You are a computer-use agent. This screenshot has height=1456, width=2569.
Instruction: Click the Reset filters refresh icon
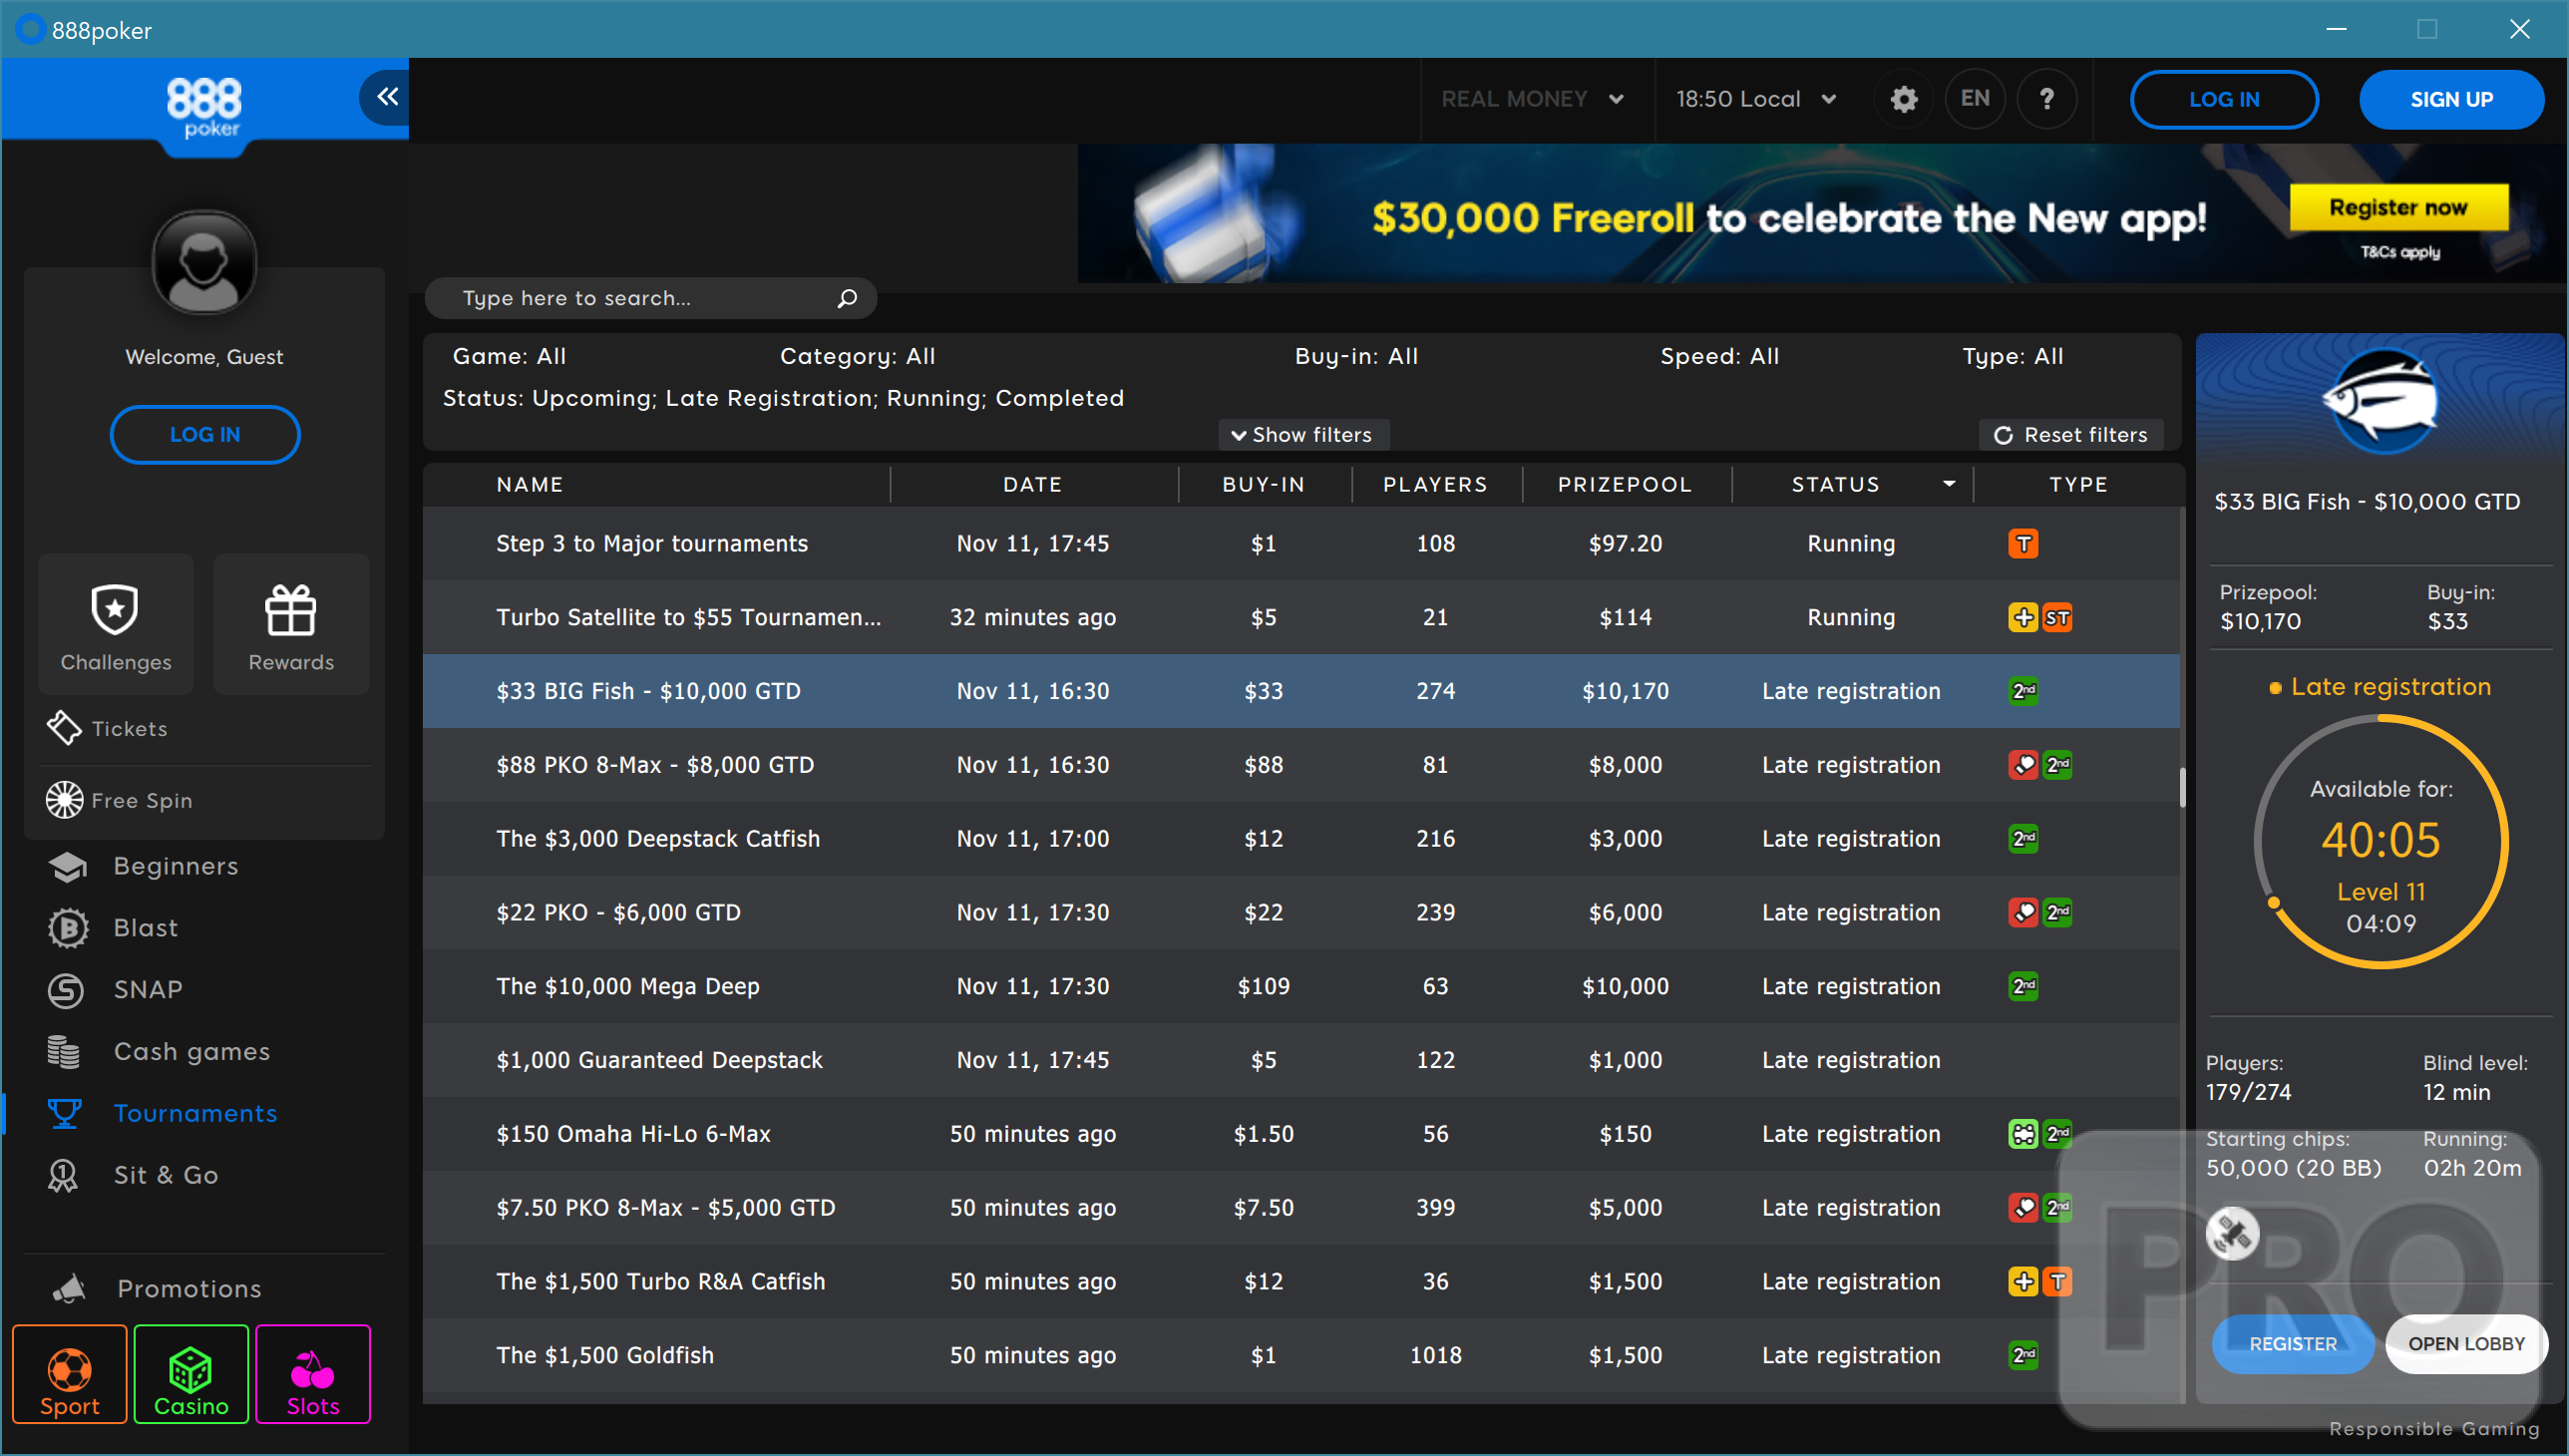point(2003,435)
